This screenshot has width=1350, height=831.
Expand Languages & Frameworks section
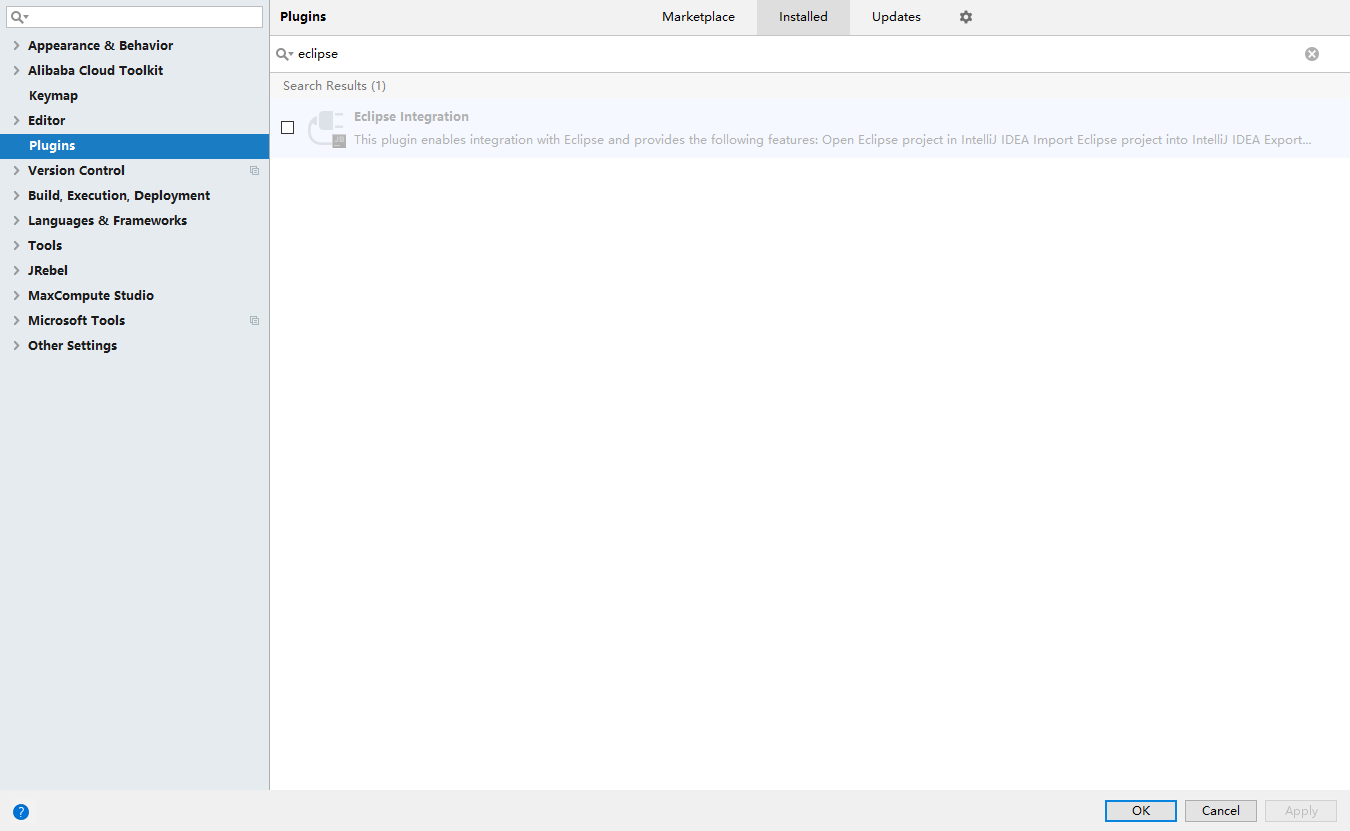pyautogui.click(x=16, y=220)
